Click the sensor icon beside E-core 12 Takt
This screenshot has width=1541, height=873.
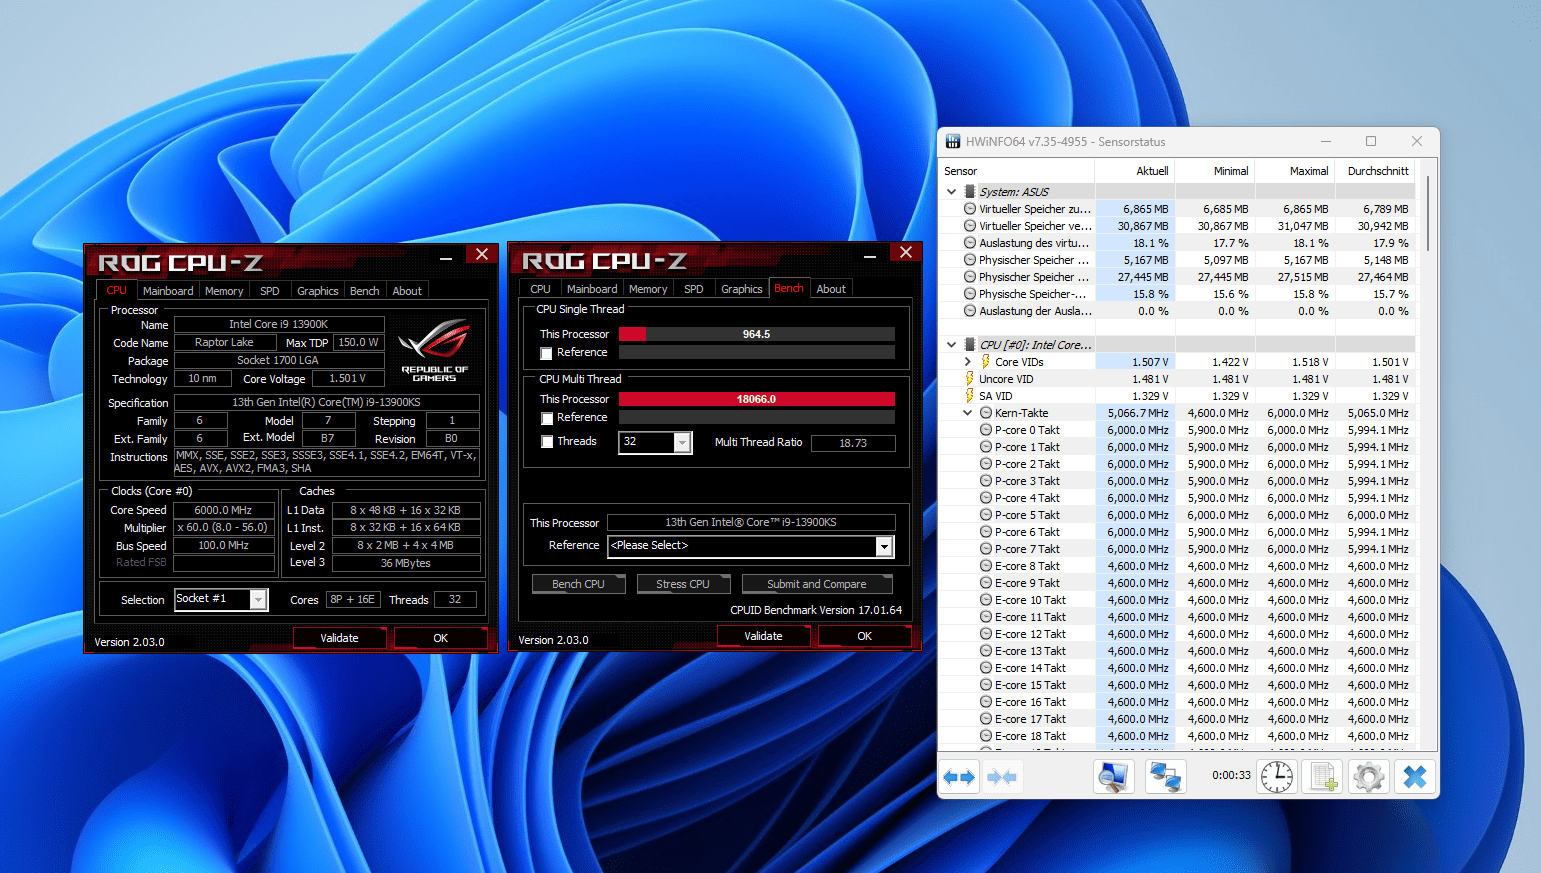click(986, 634)
